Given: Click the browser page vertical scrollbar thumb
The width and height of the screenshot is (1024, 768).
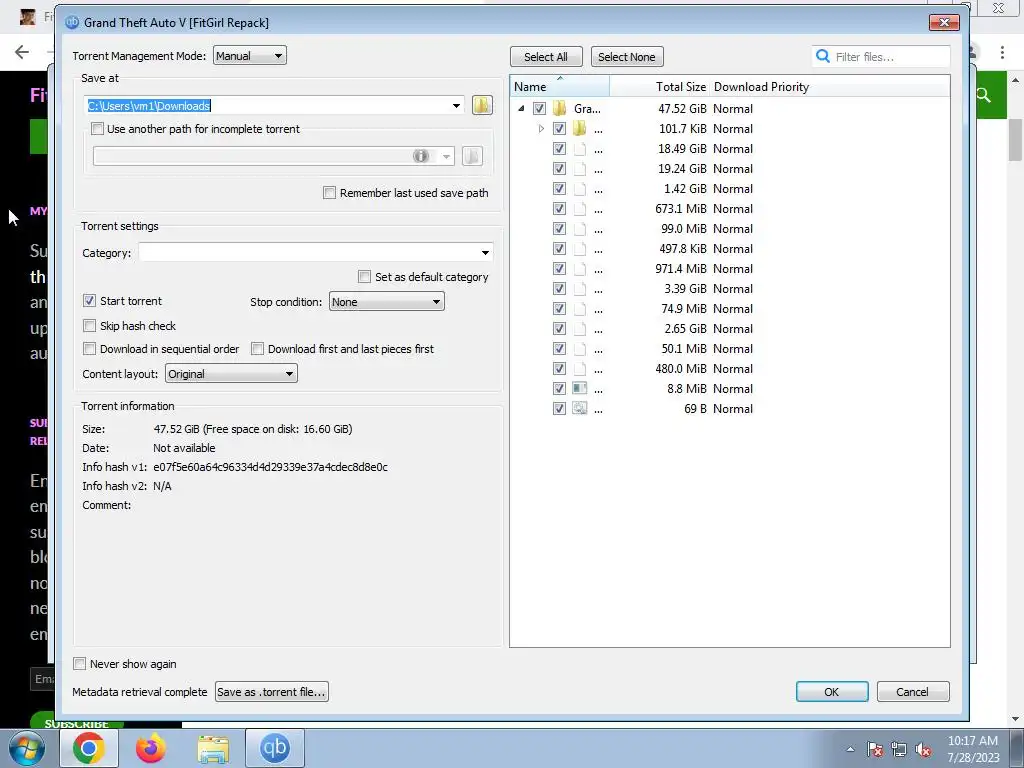Looking at the screenshot, I should 1015,140.
